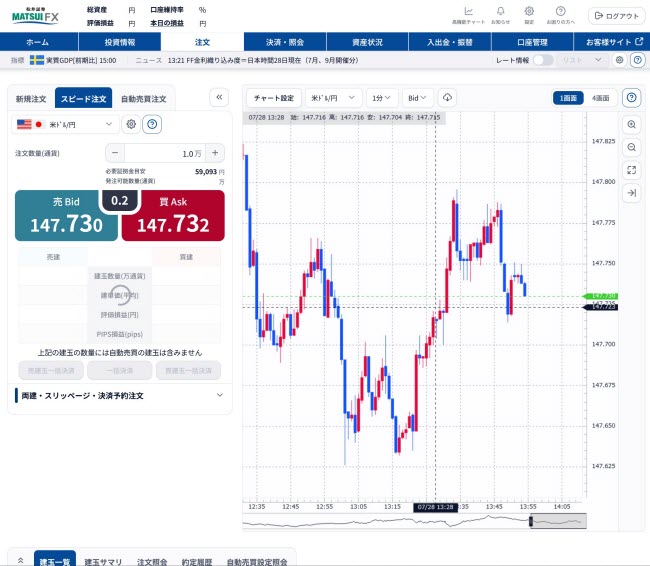This screenshot has width=650, height=566.
Task: Select the 自動売買設定照会 bottom tab
Action: coord(257,561)
